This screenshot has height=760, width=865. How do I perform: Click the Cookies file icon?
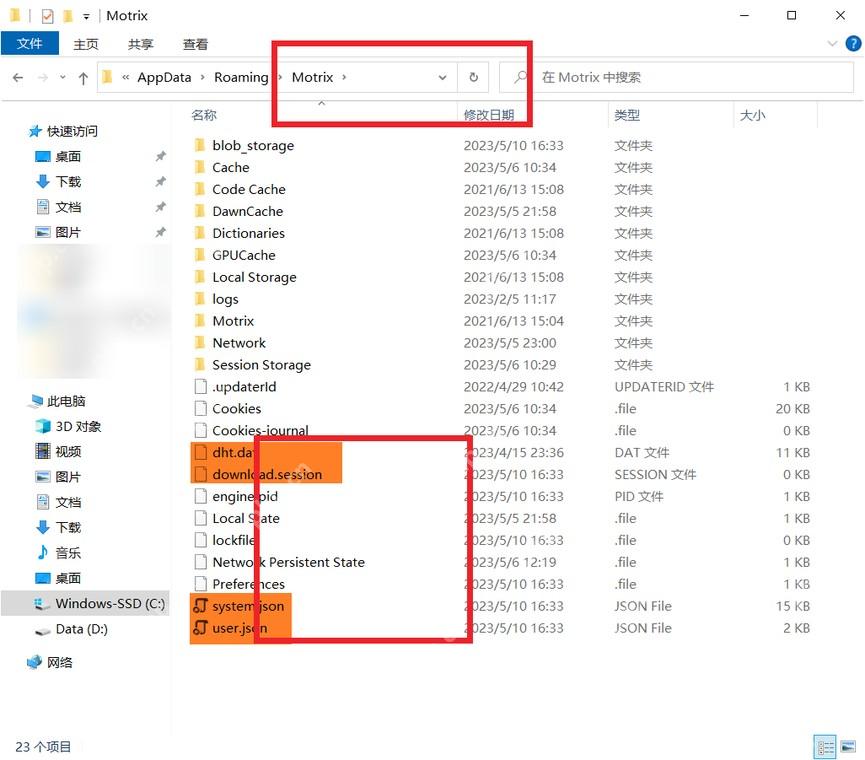pos(200,409)
